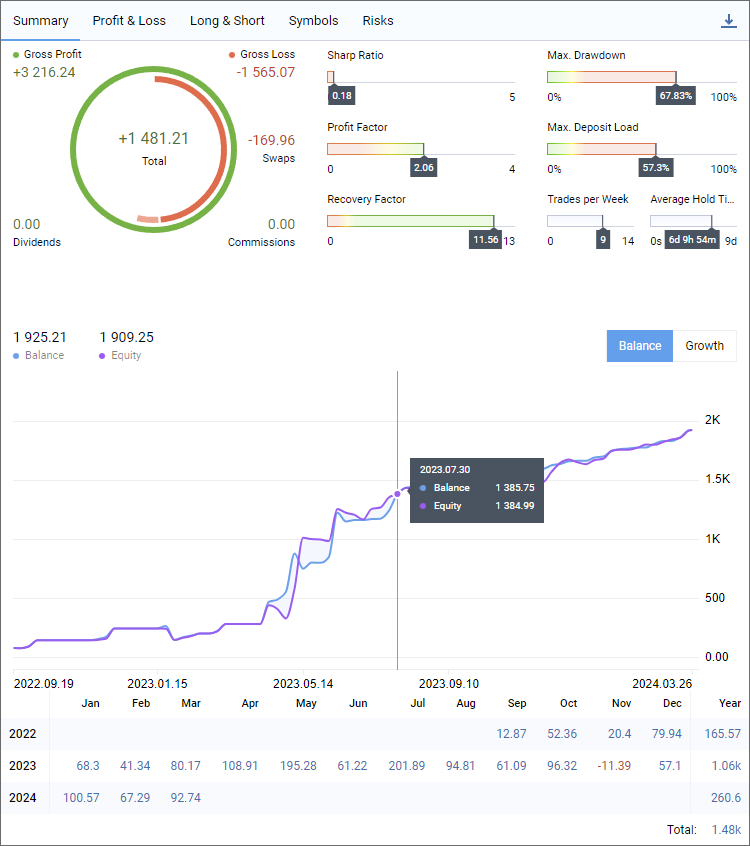This screenshot has height=846, width=750.
Task: Open the Summary tab
Action: tap(41, 21)
